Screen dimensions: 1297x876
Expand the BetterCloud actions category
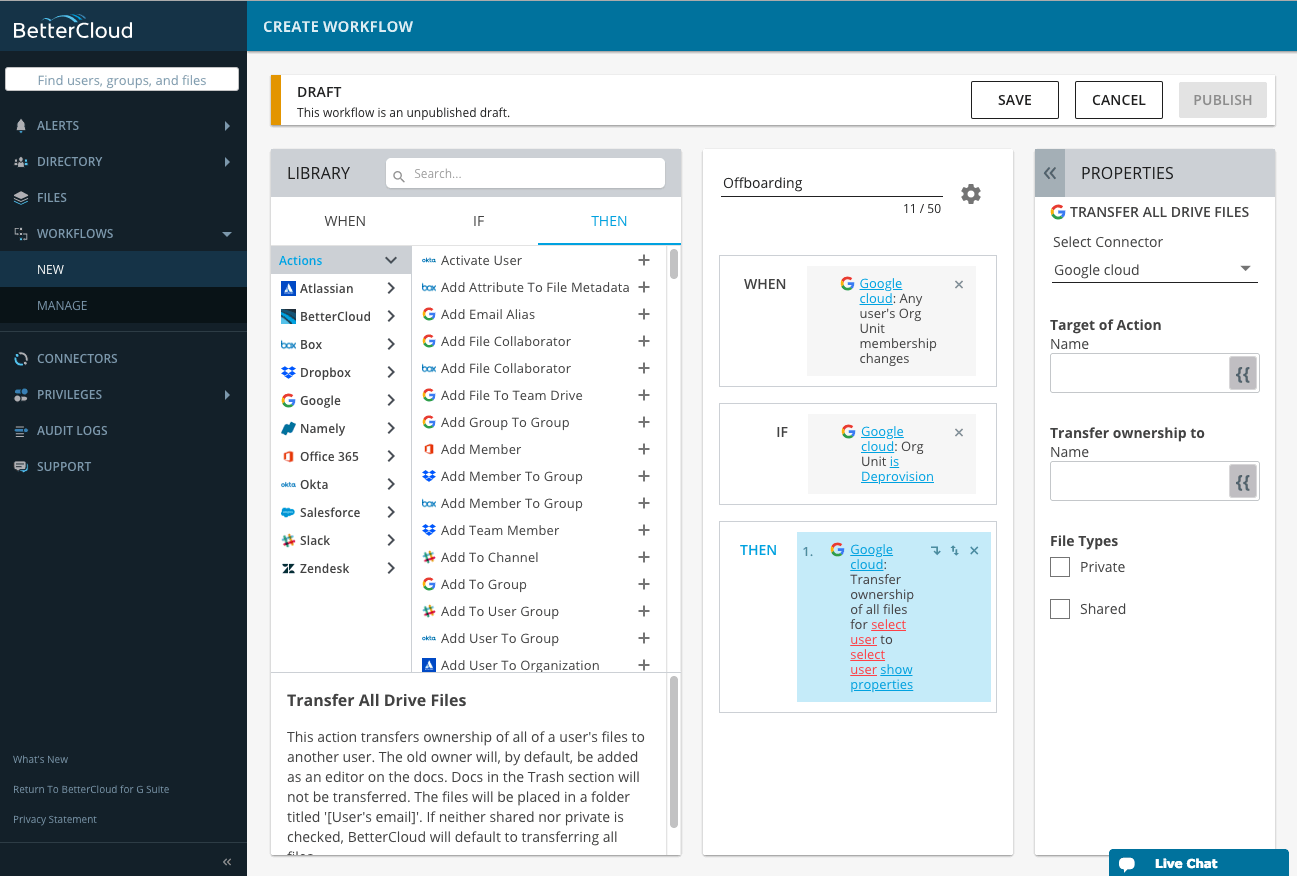coord(391,316)
